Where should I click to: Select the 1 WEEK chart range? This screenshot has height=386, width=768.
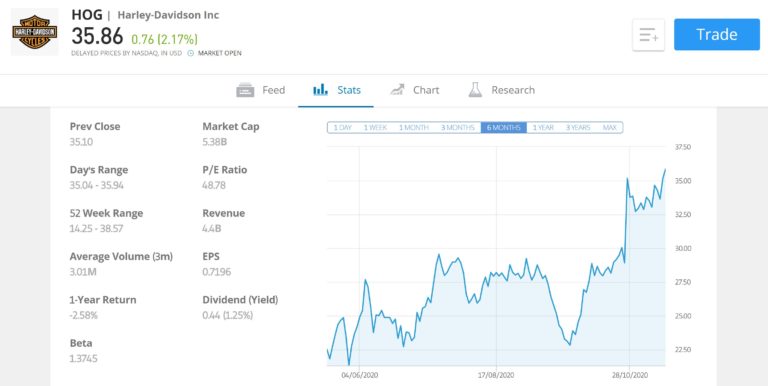tap(375, 127)
